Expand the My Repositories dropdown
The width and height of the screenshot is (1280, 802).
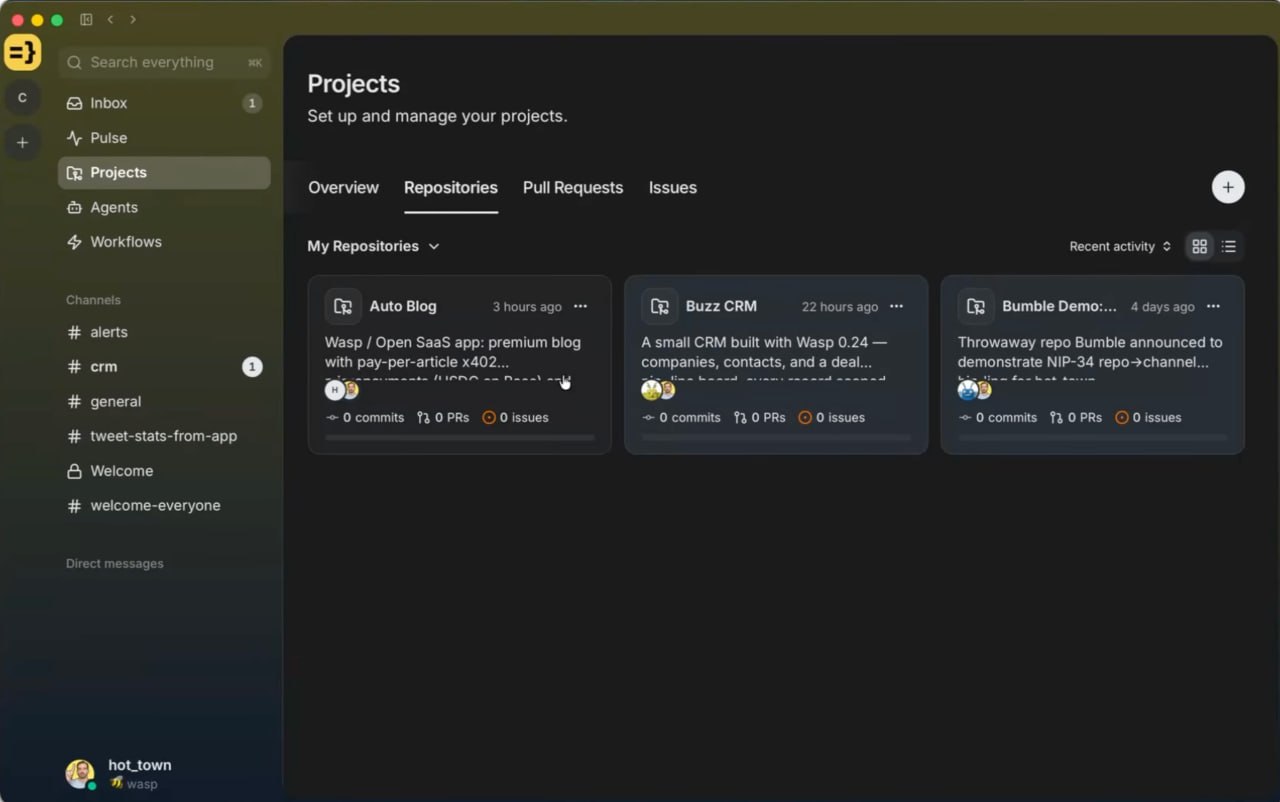373,246
